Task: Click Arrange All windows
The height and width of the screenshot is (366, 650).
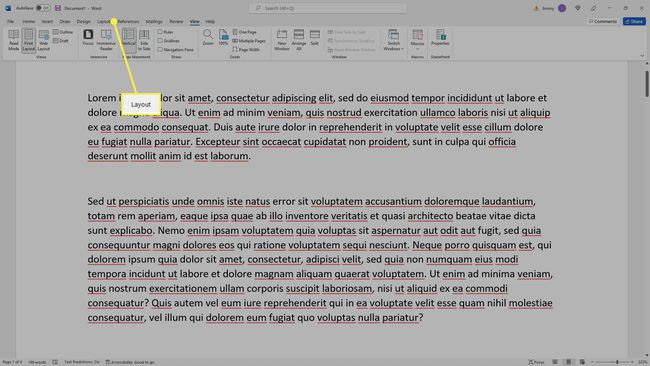Action: coord(299,40)
